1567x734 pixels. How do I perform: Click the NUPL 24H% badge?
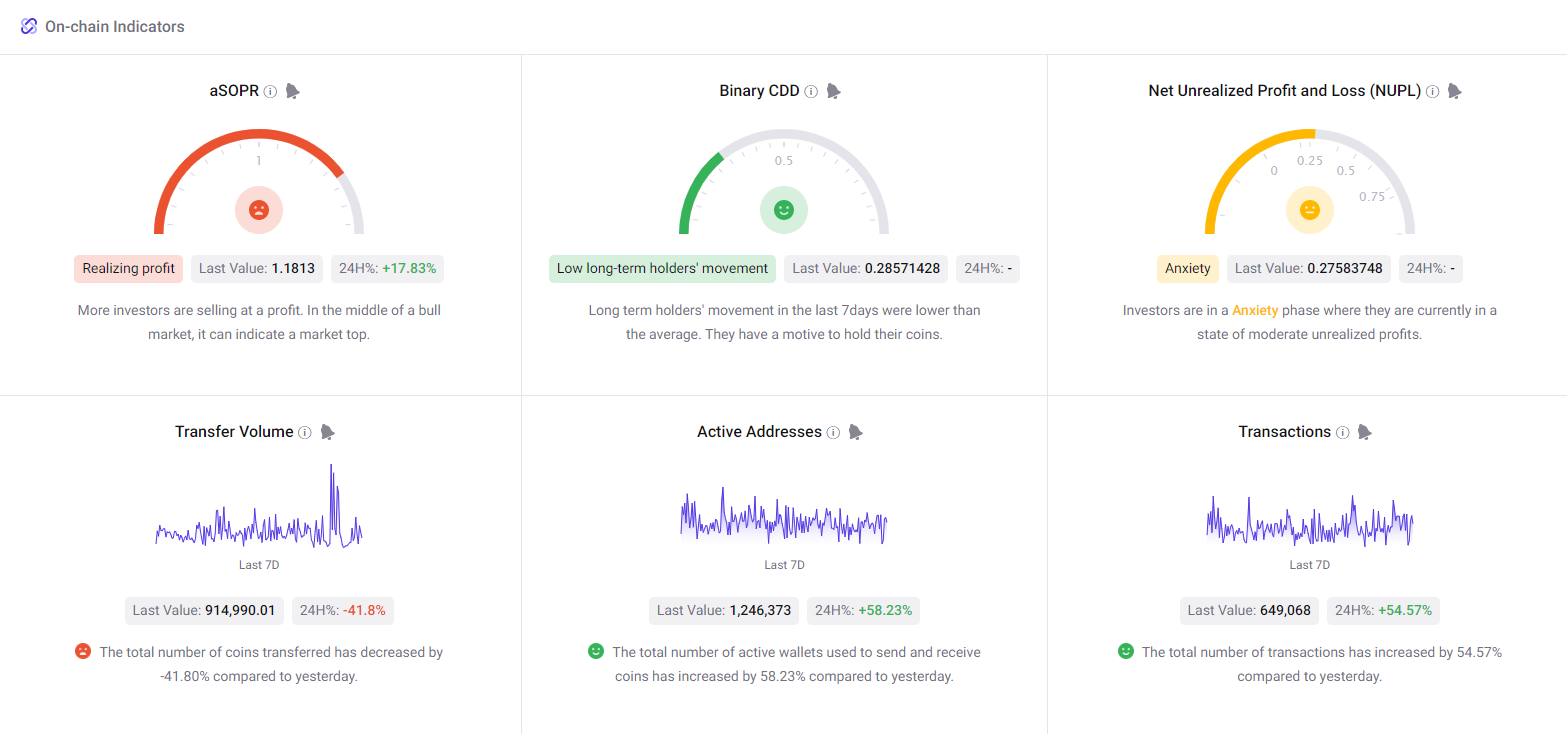click(1430, 268)
